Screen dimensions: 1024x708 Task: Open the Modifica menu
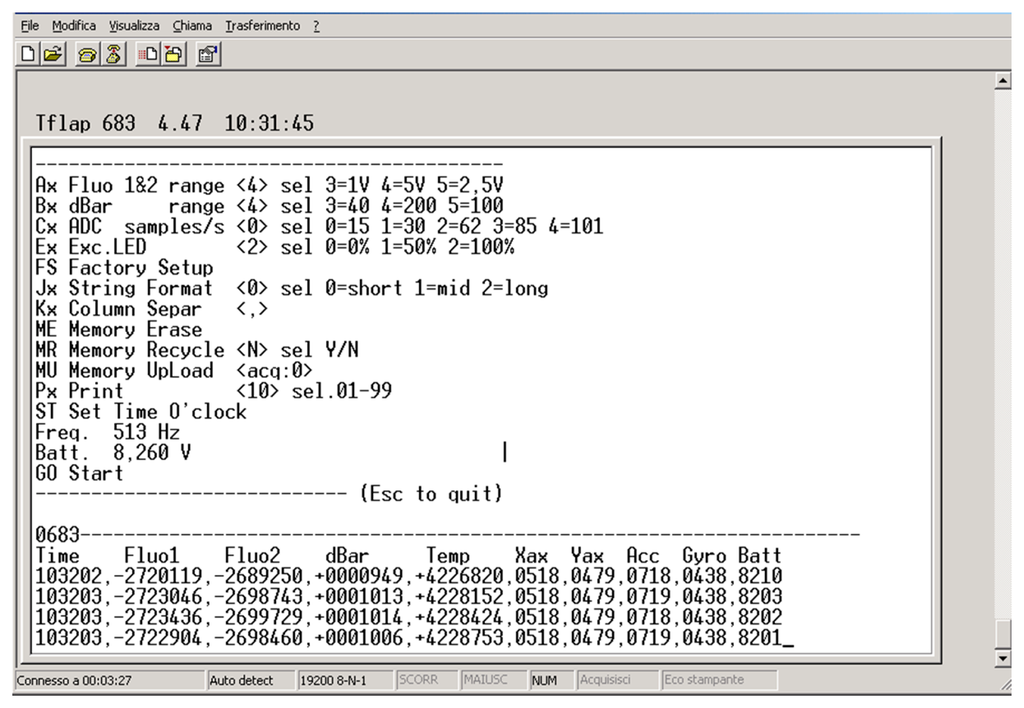click(x=73, y=26)
